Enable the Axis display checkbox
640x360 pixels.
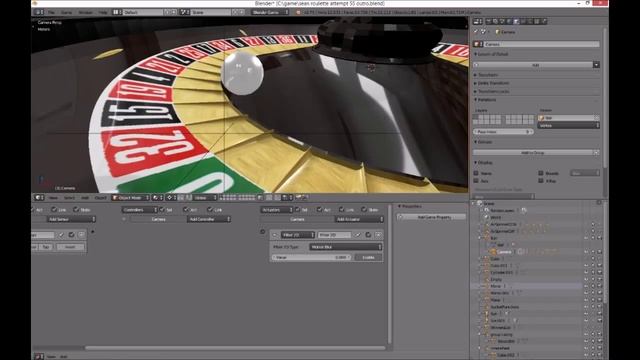coord(476,180)
